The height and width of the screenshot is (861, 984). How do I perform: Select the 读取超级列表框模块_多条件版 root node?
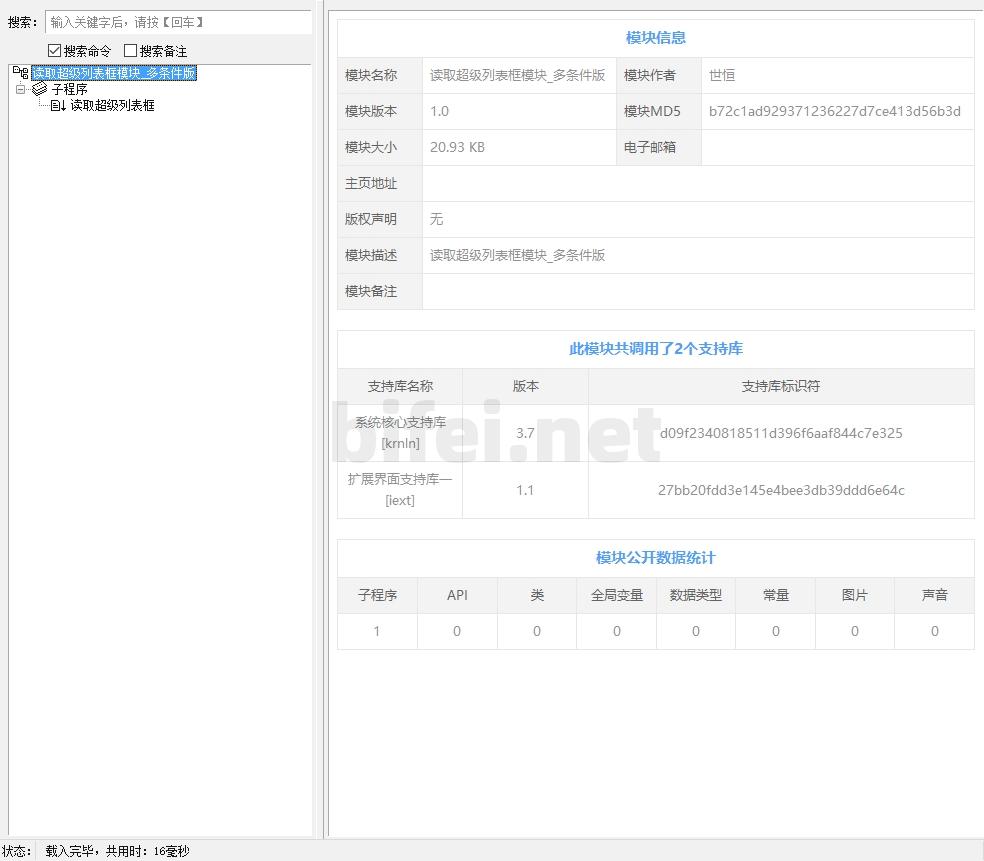(113, 73)
